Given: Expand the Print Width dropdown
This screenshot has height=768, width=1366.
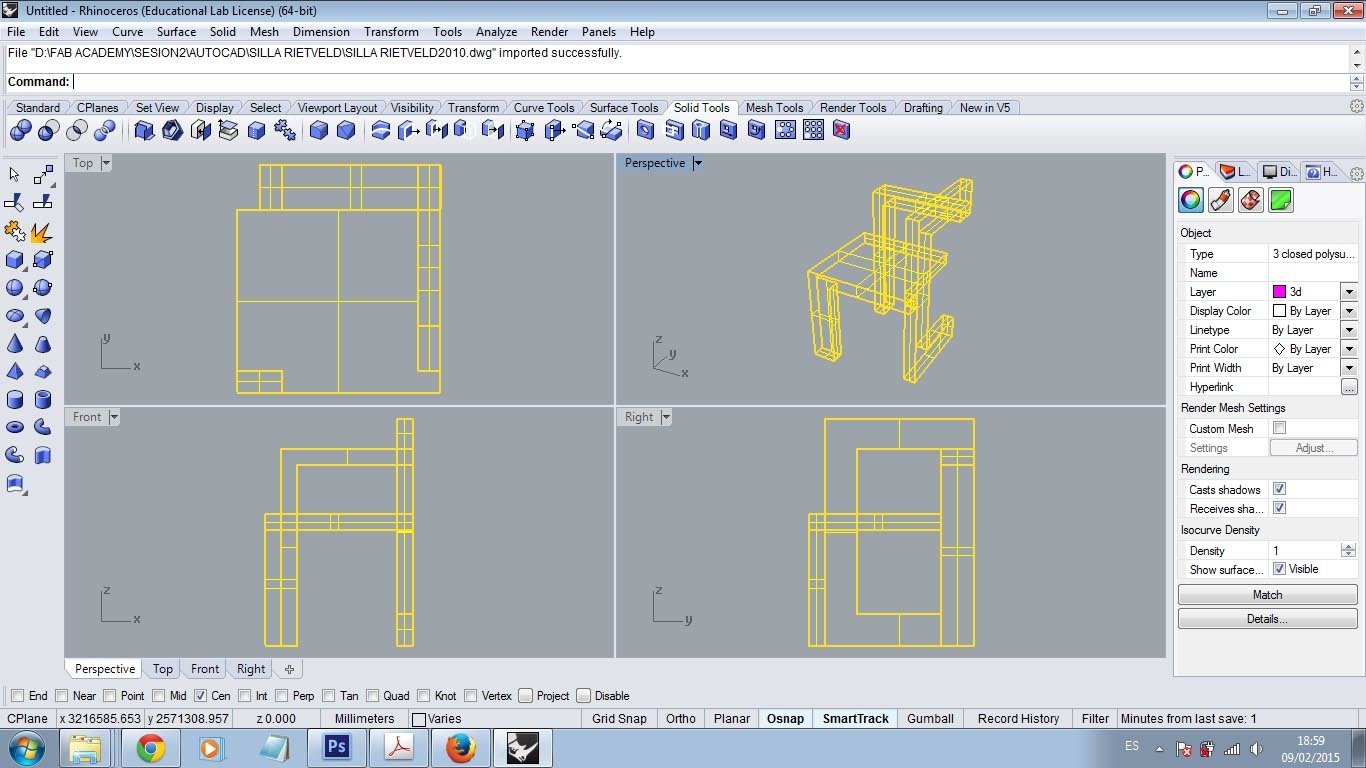Looking at the screenshot, I should click(x=1349, y=368).
